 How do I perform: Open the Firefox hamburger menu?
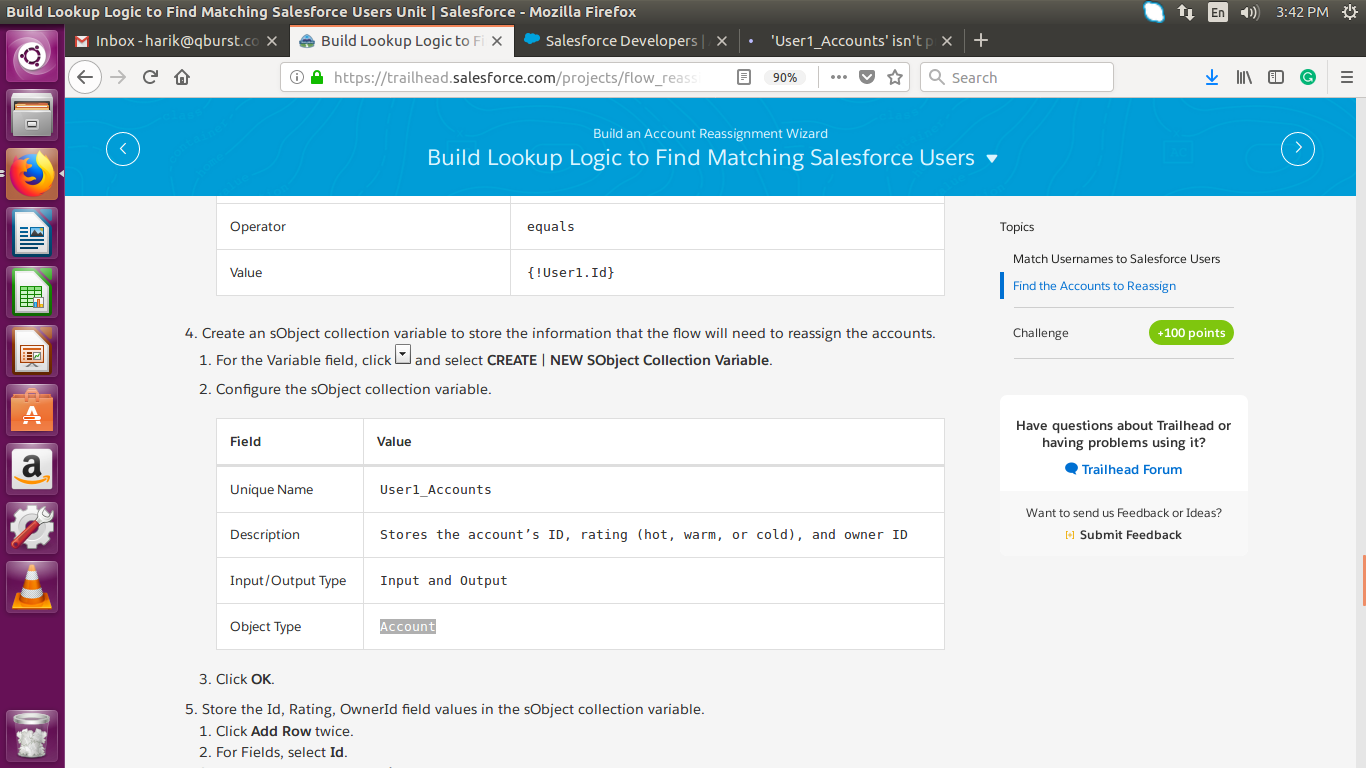1346,77
